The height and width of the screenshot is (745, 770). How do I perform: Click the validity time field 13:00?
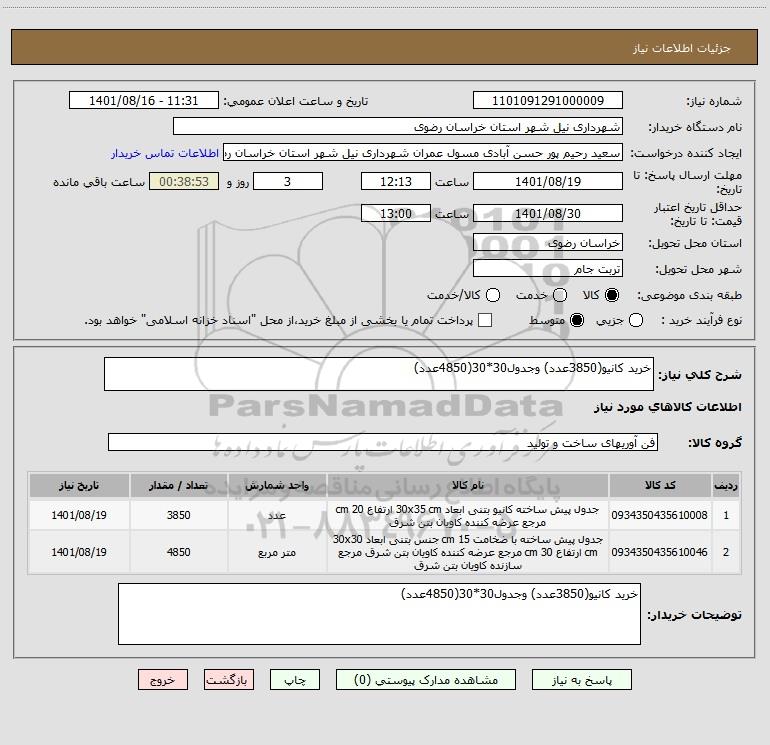[396, 213]
